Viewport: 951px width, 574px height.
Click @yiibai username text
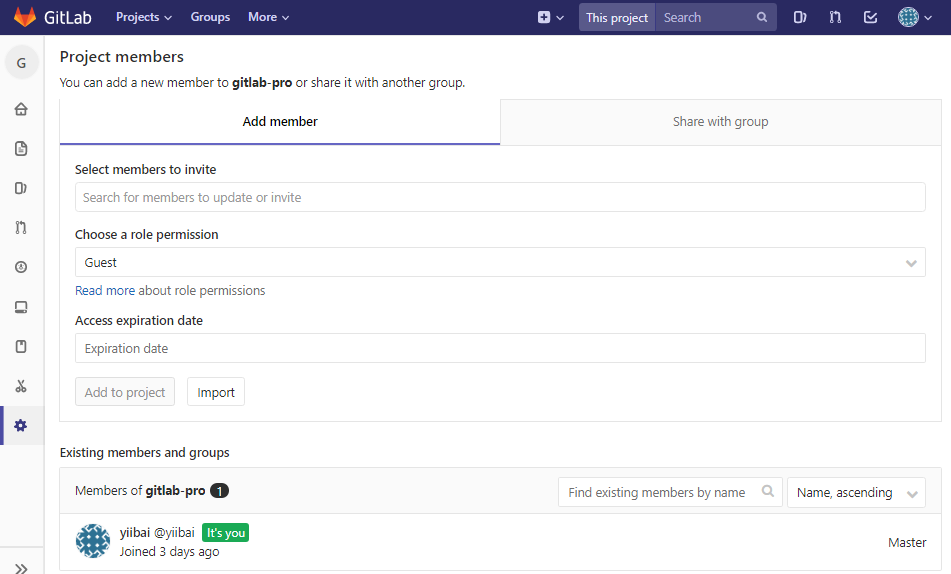point(174,533)
